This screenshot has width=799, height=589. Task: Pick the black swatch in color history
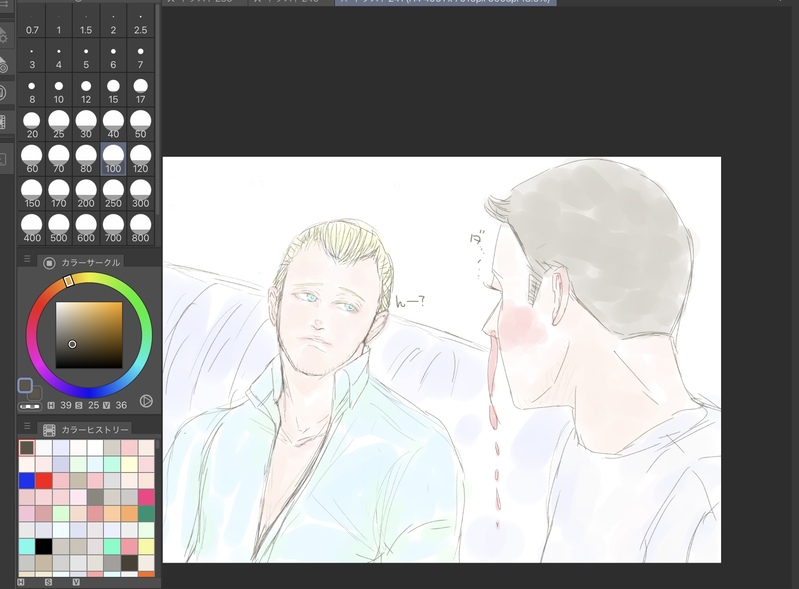pyautogui.click(x=44, y=547)
